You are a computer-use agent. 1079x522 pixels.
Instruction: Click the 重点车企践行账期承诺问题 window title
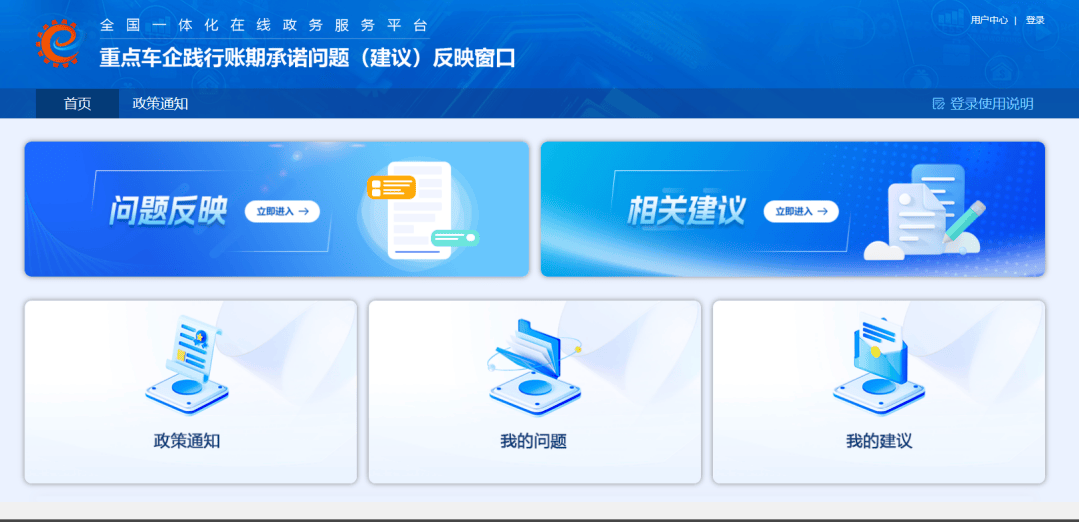coord(307,58)
